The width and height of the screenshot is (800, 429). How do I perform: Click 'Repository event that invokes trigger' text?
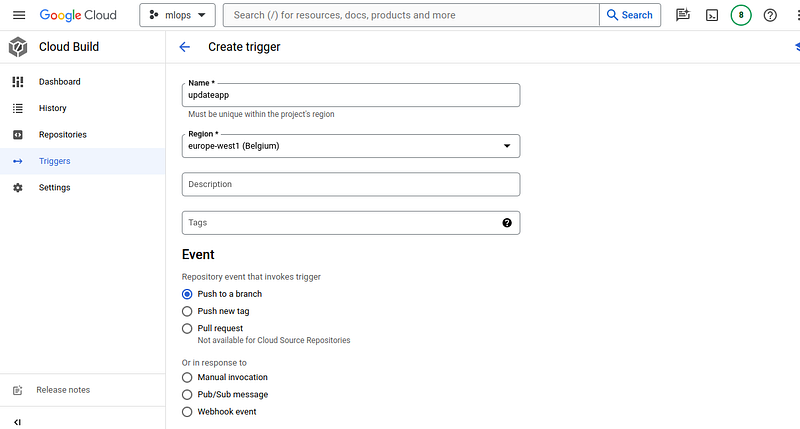251,277
